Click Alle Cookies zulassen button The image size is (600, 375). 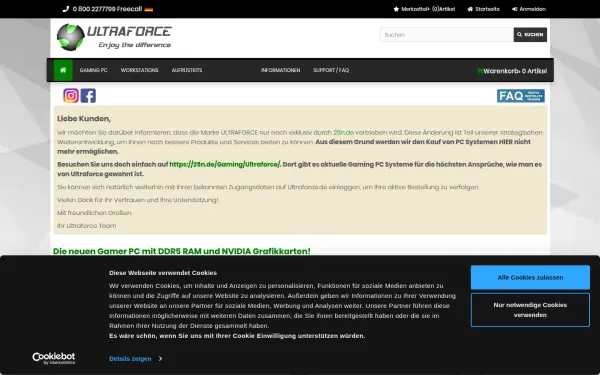[530, 277]
